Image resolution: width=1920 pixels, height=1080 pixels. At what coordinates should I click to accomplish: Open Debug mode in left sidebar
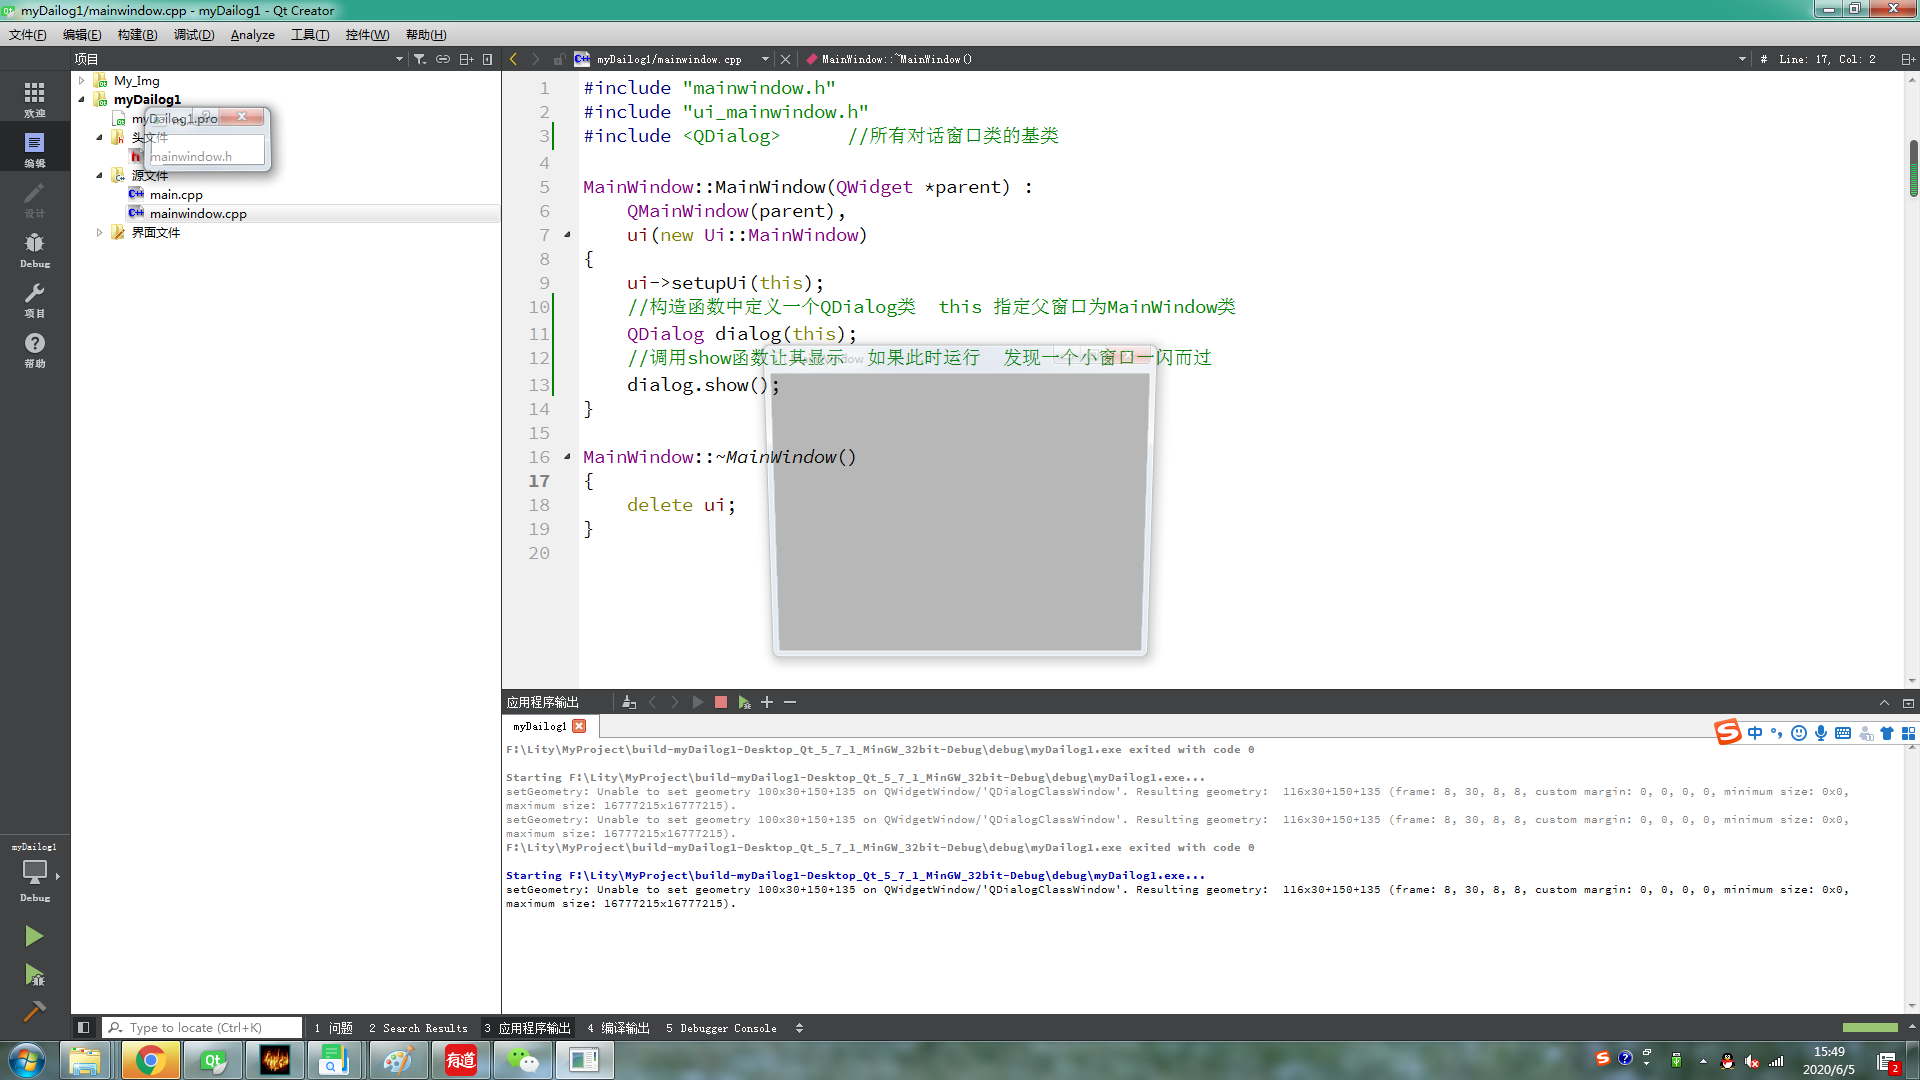[34, 249]
